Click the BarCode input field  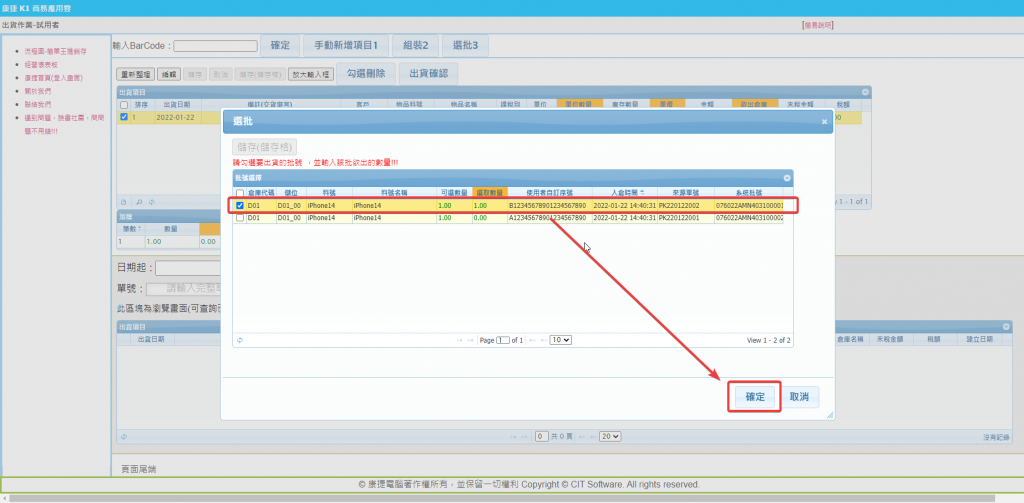click(x=215, y=46)
